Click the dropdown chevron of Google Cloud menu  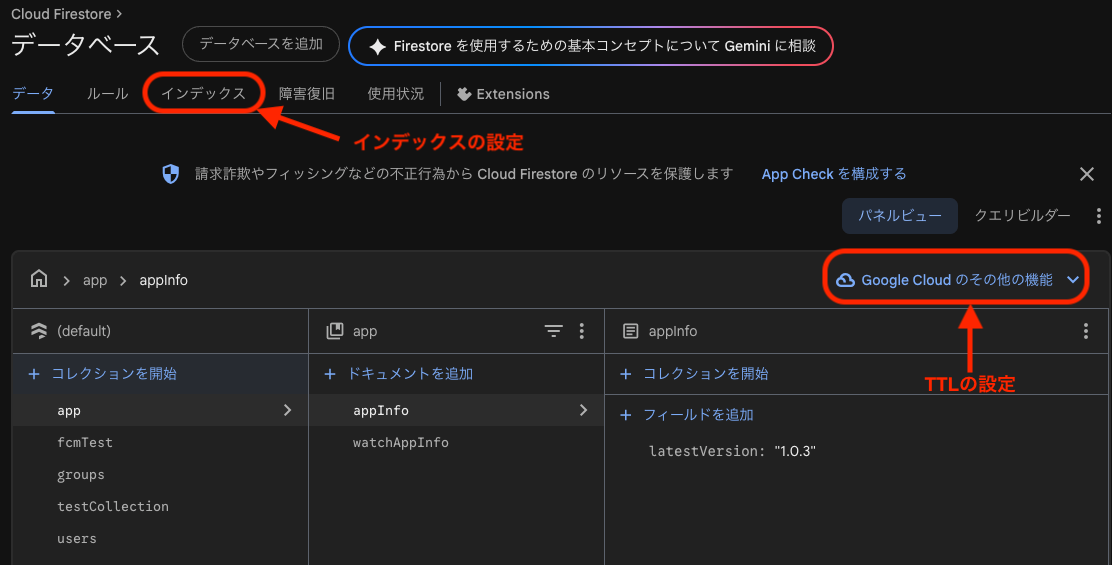pos(1073,280)
